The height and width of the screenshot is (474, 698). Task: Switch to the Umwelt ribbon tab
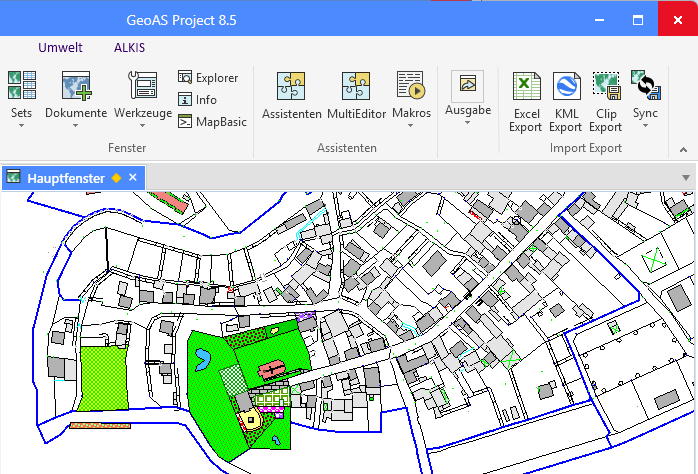click(60, 47)
